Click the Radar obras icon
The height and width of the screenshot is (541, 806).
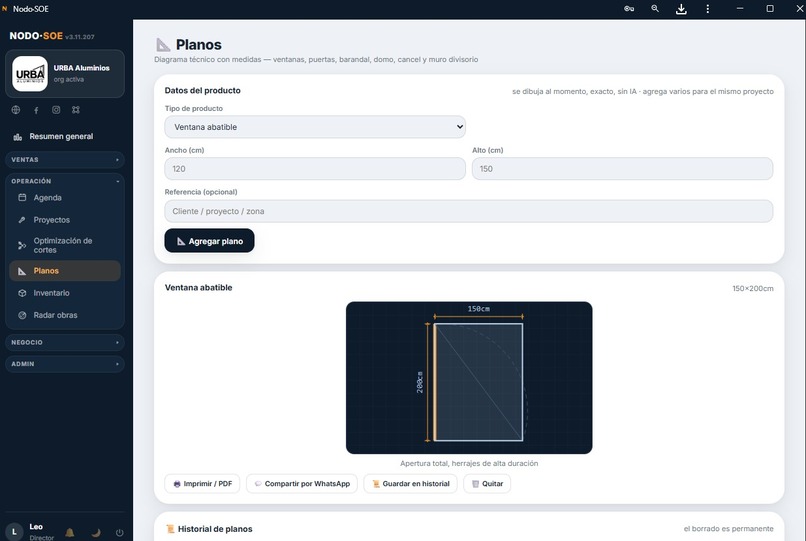point(22,315)
